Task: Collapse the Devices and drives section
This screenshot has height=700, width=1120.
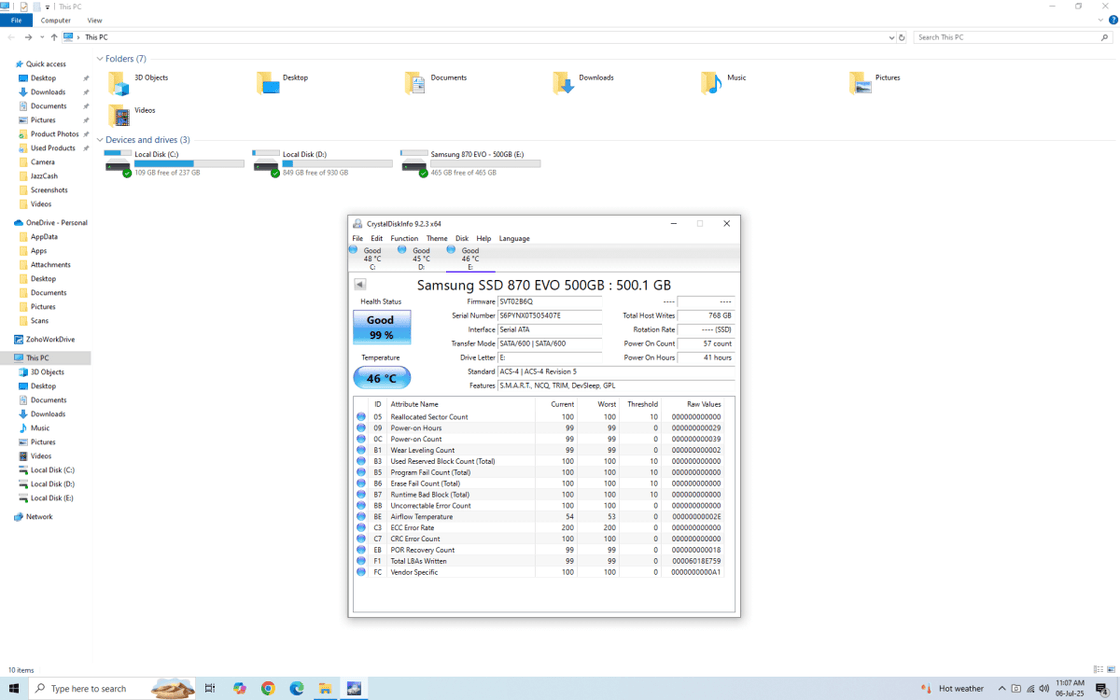Action: 100,140
